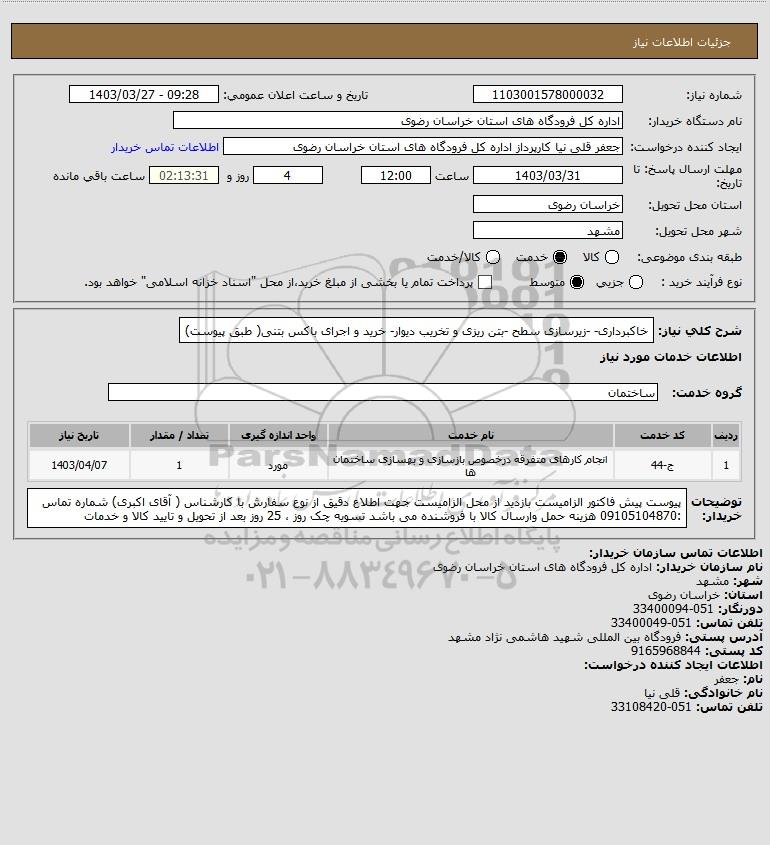This screenshot has width=770, height=845.
Task: Select the کالا radio button
Action: pyautogui.click(x=612, y=258)
